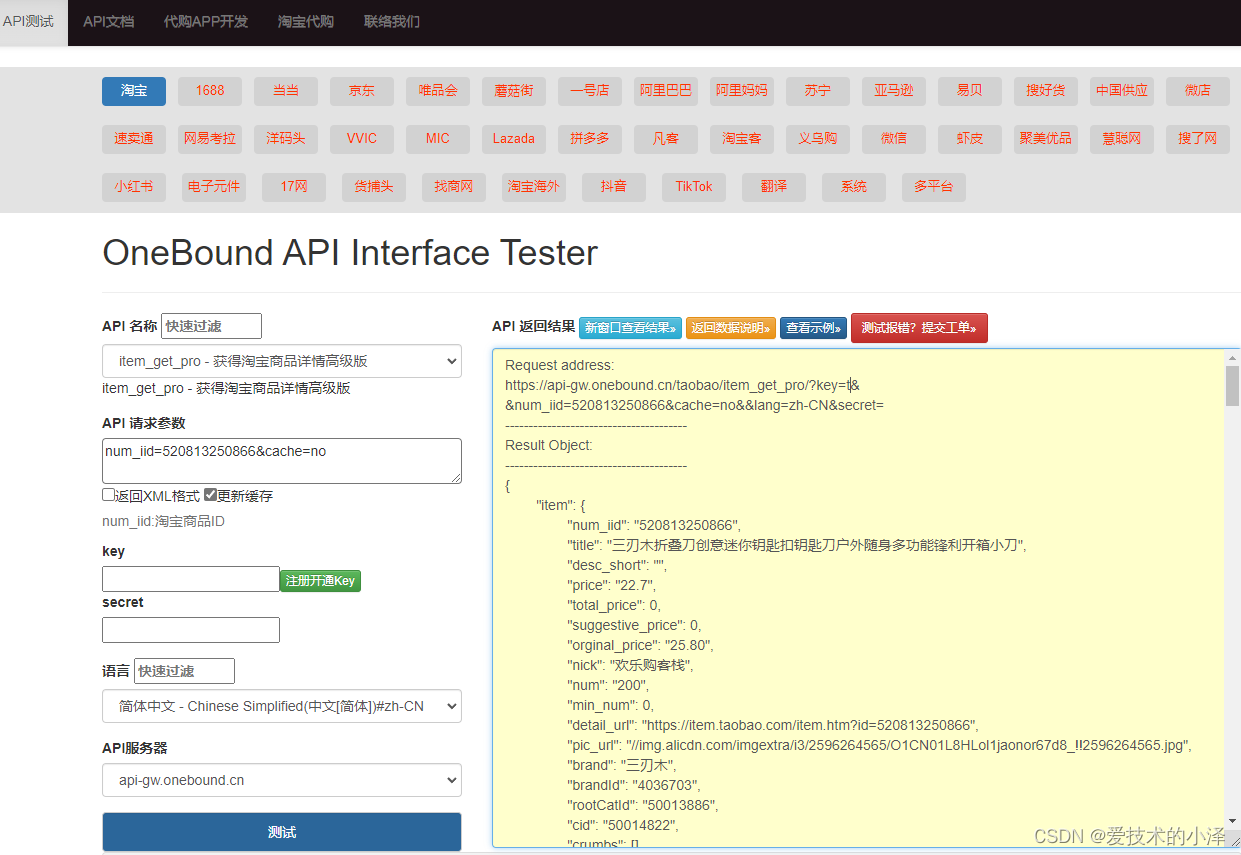
Task: Click the pic_url line in the result
Action: coord(880,745)
